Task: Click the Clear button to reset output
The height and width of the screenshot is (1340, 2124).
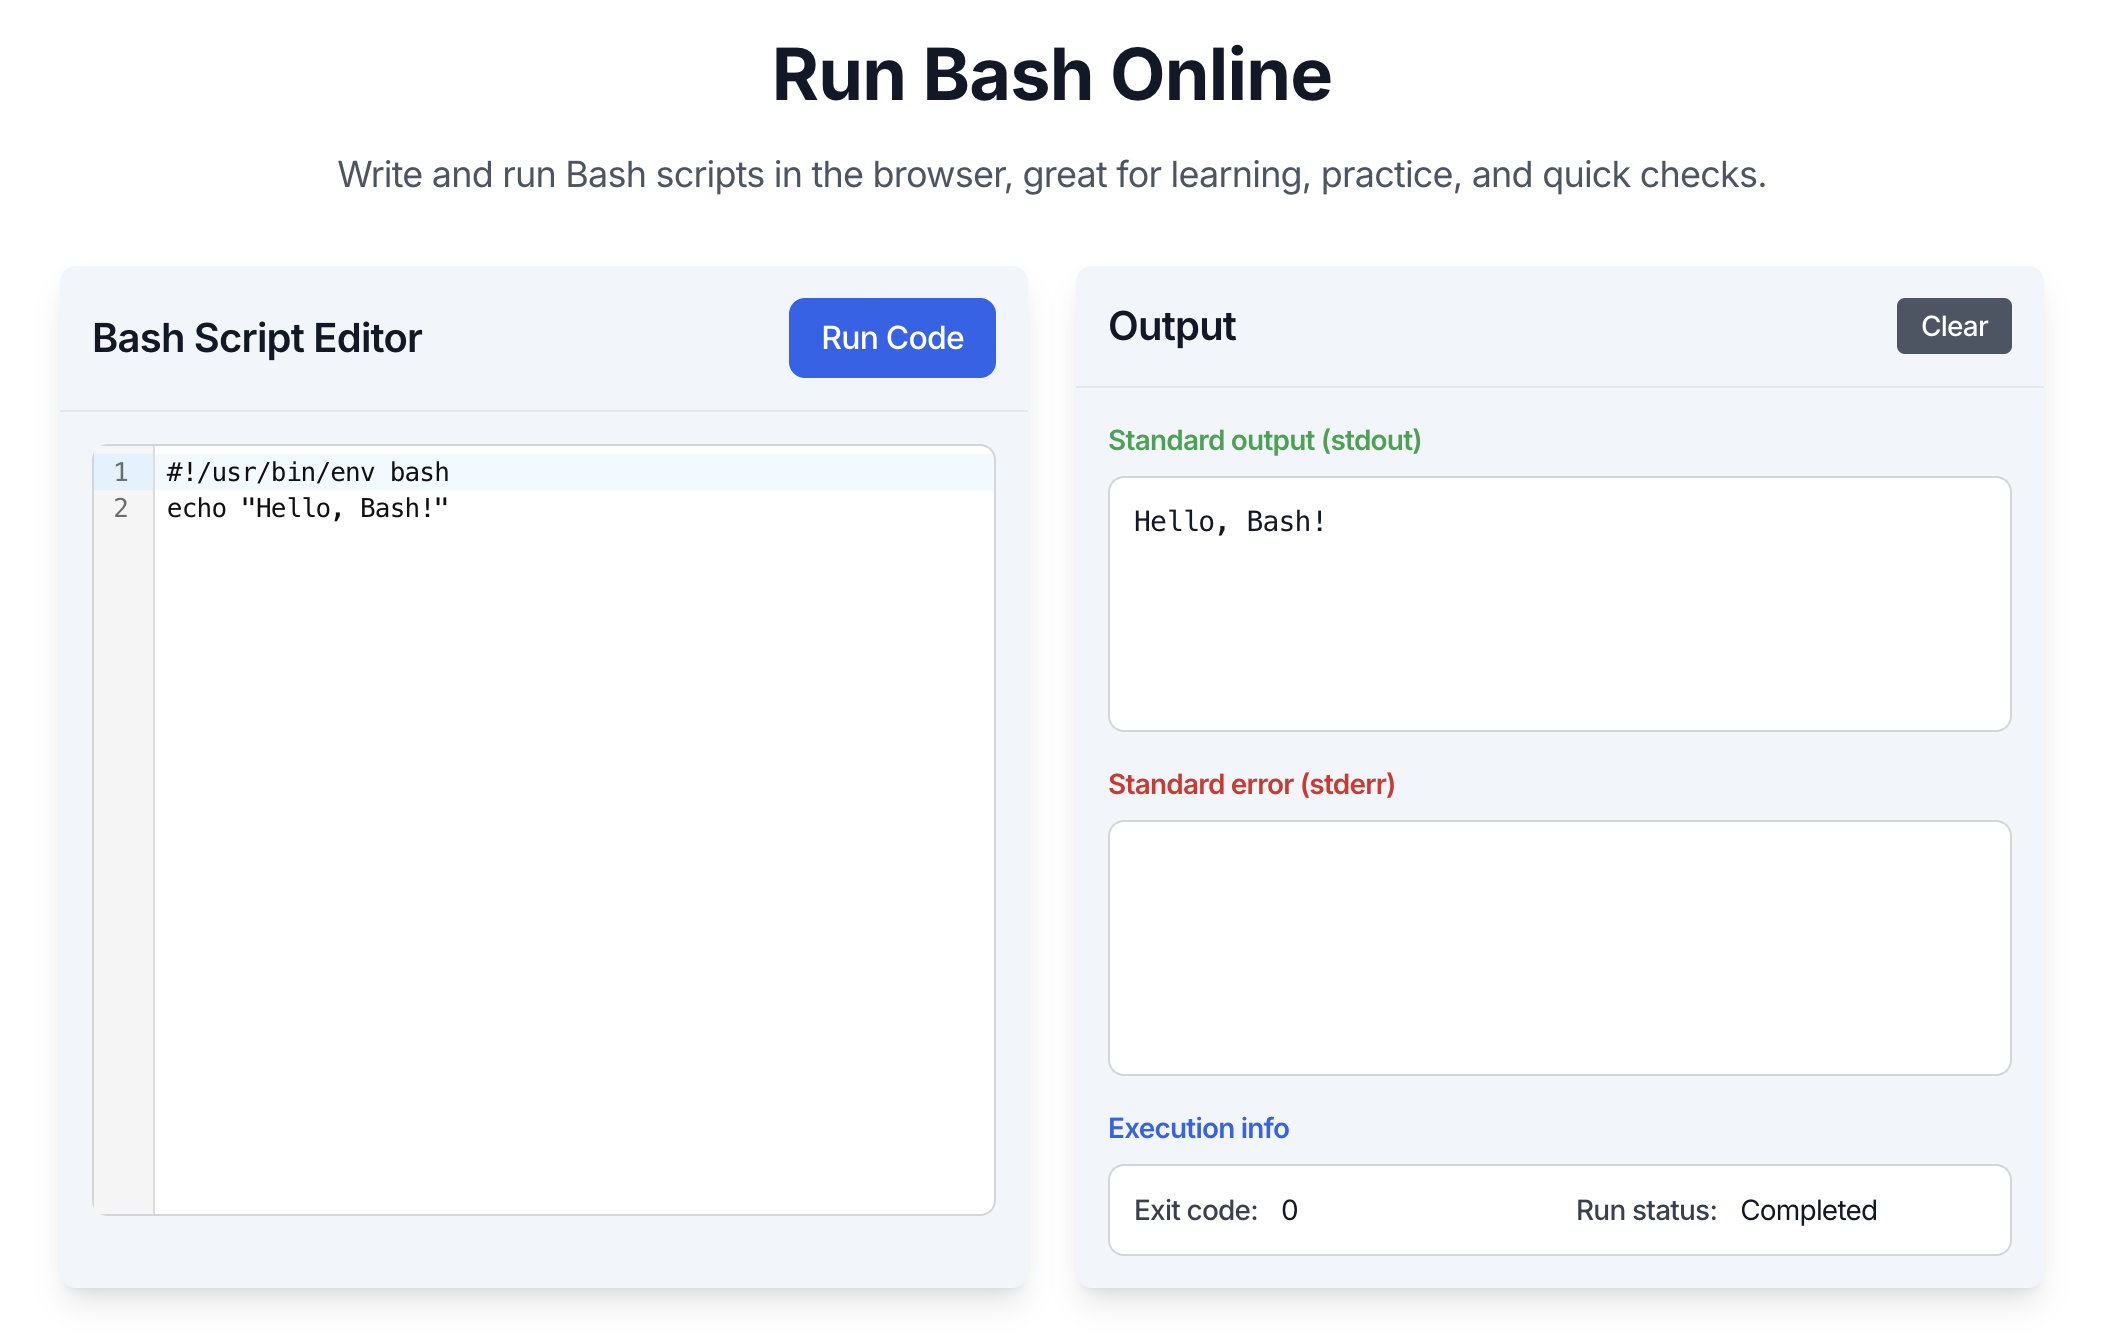Action: click(x=1953, y=325)
